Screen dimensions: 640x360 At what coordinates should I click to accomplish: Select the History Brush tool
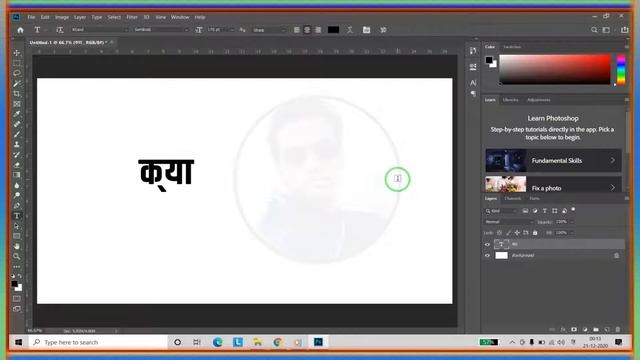coord(17,155)
